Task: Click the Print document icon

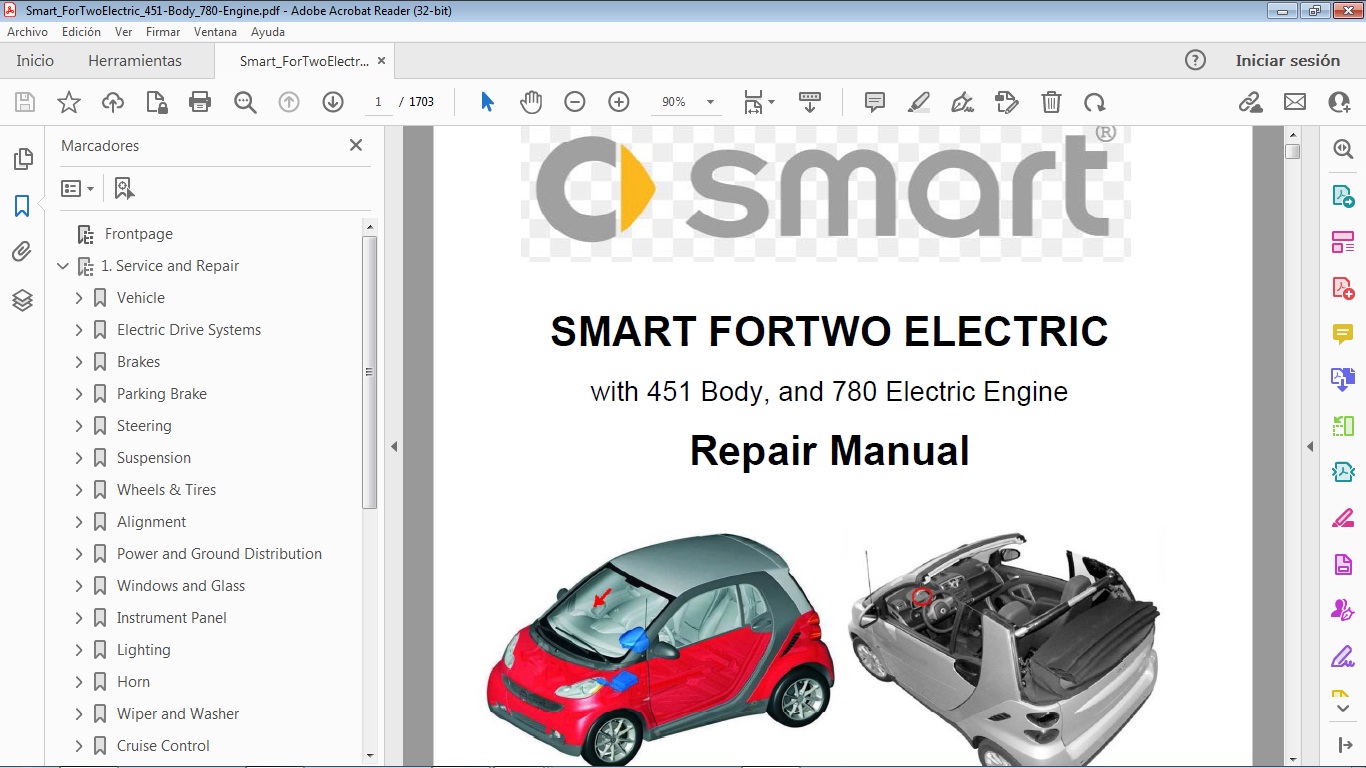Action: pos(199,101)
